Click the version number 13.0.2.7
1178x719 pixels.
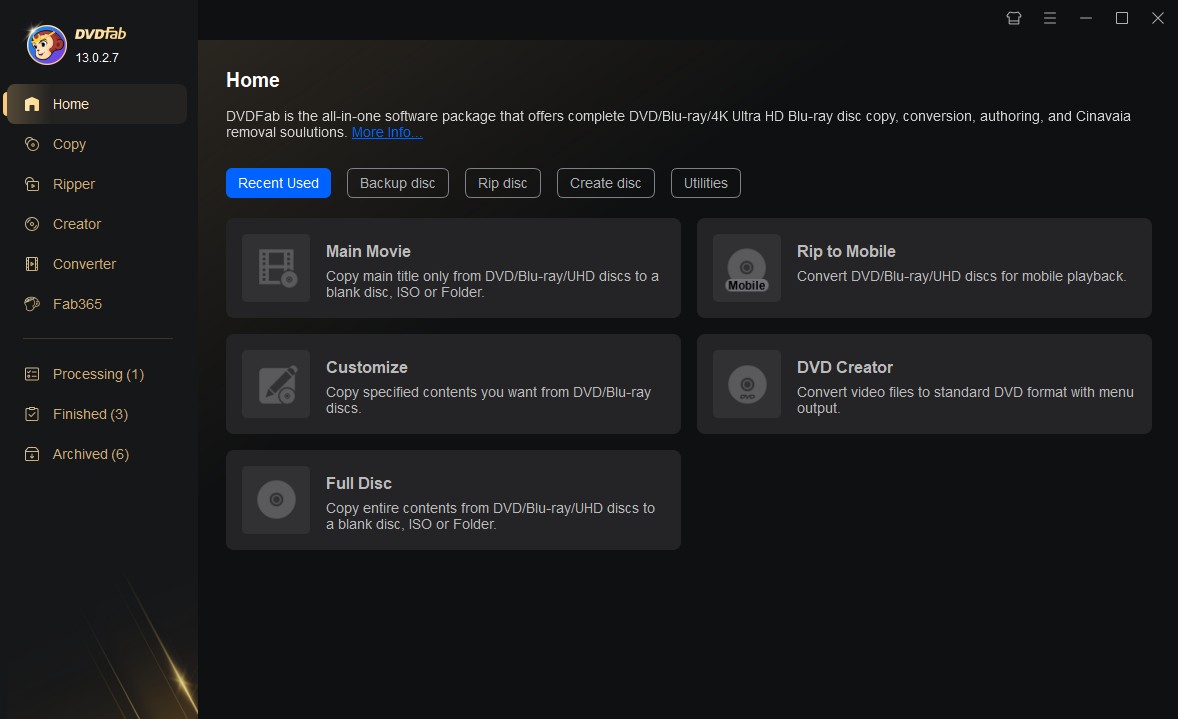click(97, 58)
